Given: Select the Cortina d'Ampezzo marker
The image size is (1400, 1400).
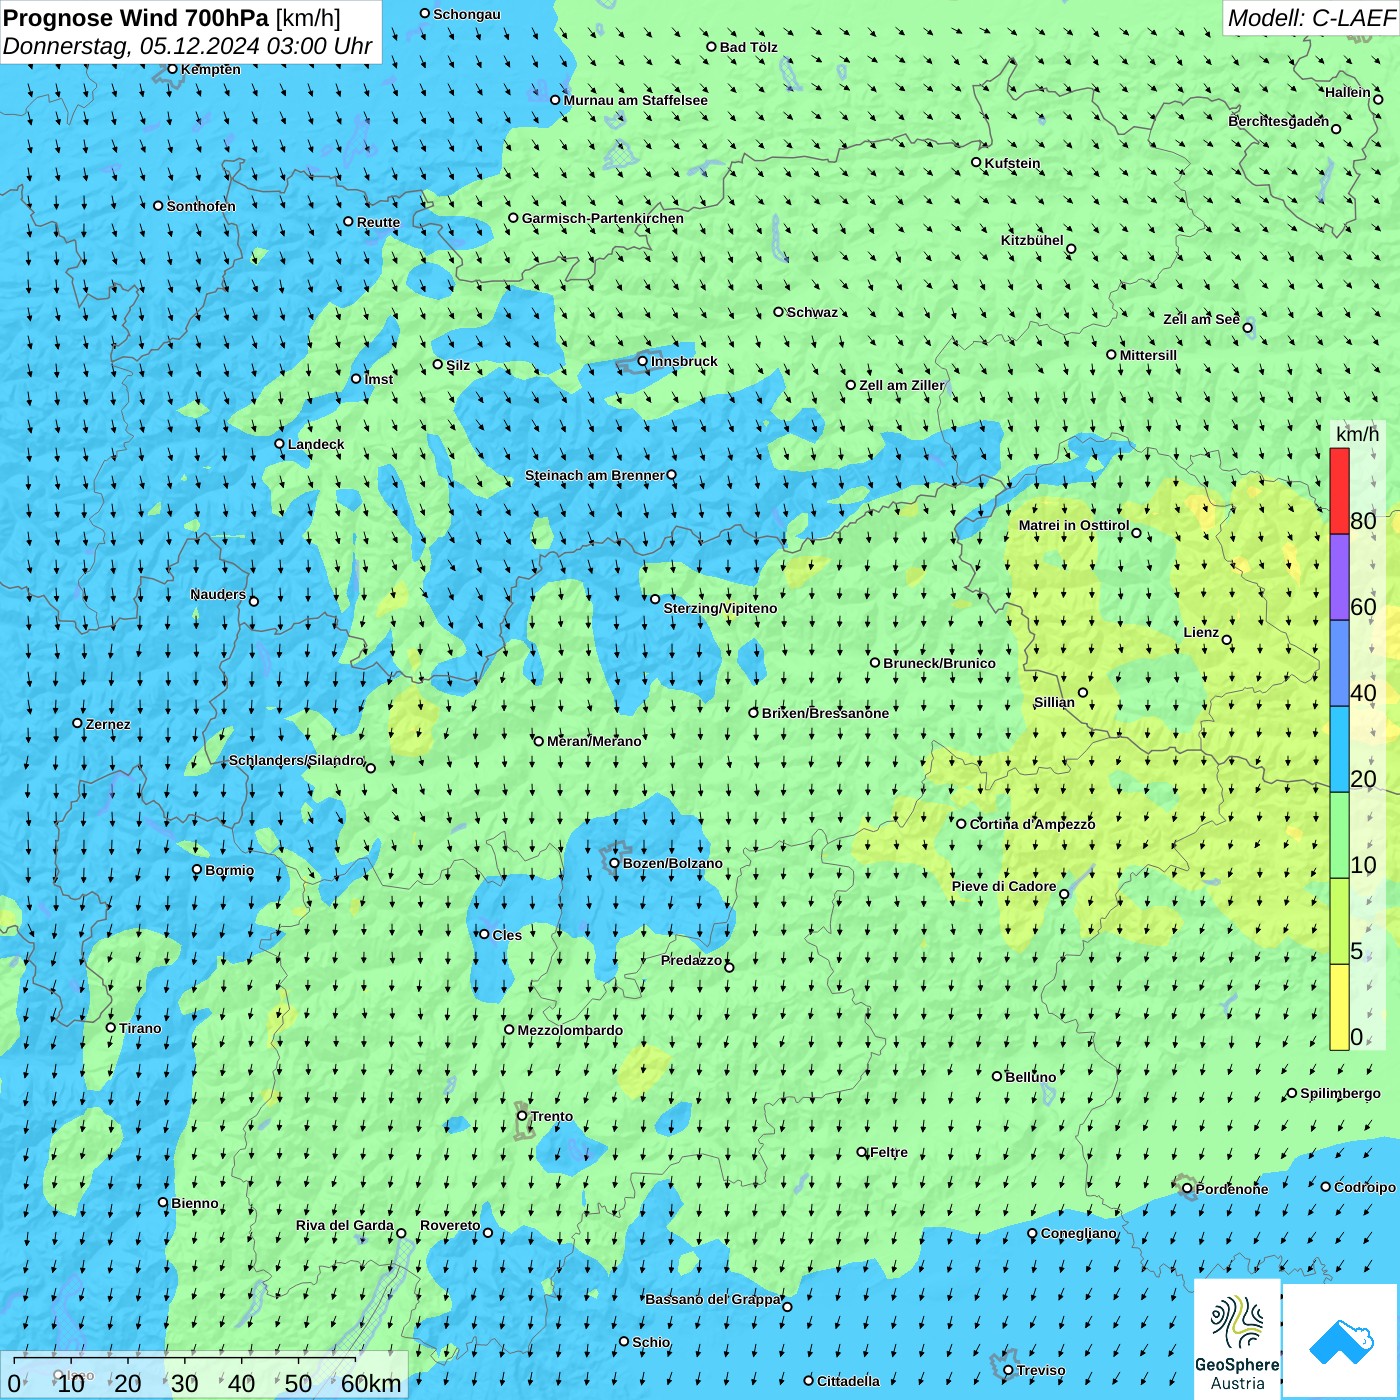Looking at the screenshot, I should tap(961, 824).
